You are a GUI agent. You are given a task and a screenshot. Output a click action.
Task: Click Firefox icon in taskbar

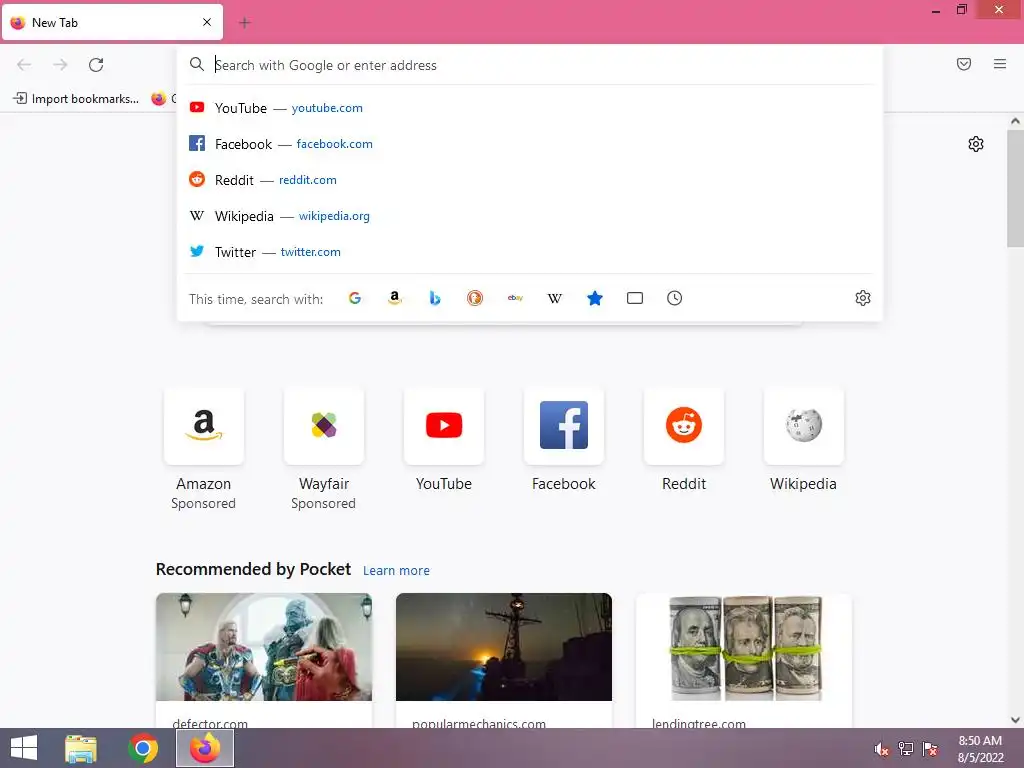[205, 748]
